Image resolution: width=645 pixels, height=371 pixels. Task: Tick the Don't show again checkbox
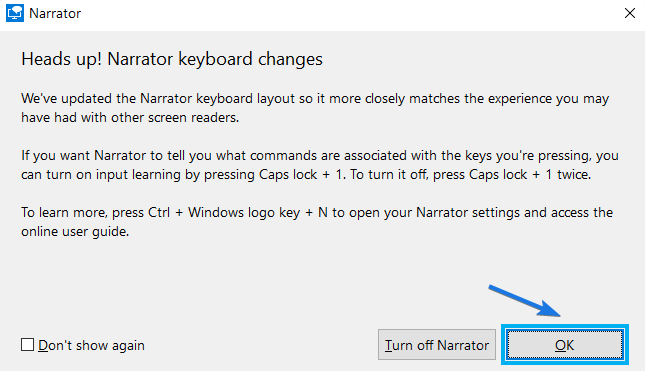coord(28,345)
